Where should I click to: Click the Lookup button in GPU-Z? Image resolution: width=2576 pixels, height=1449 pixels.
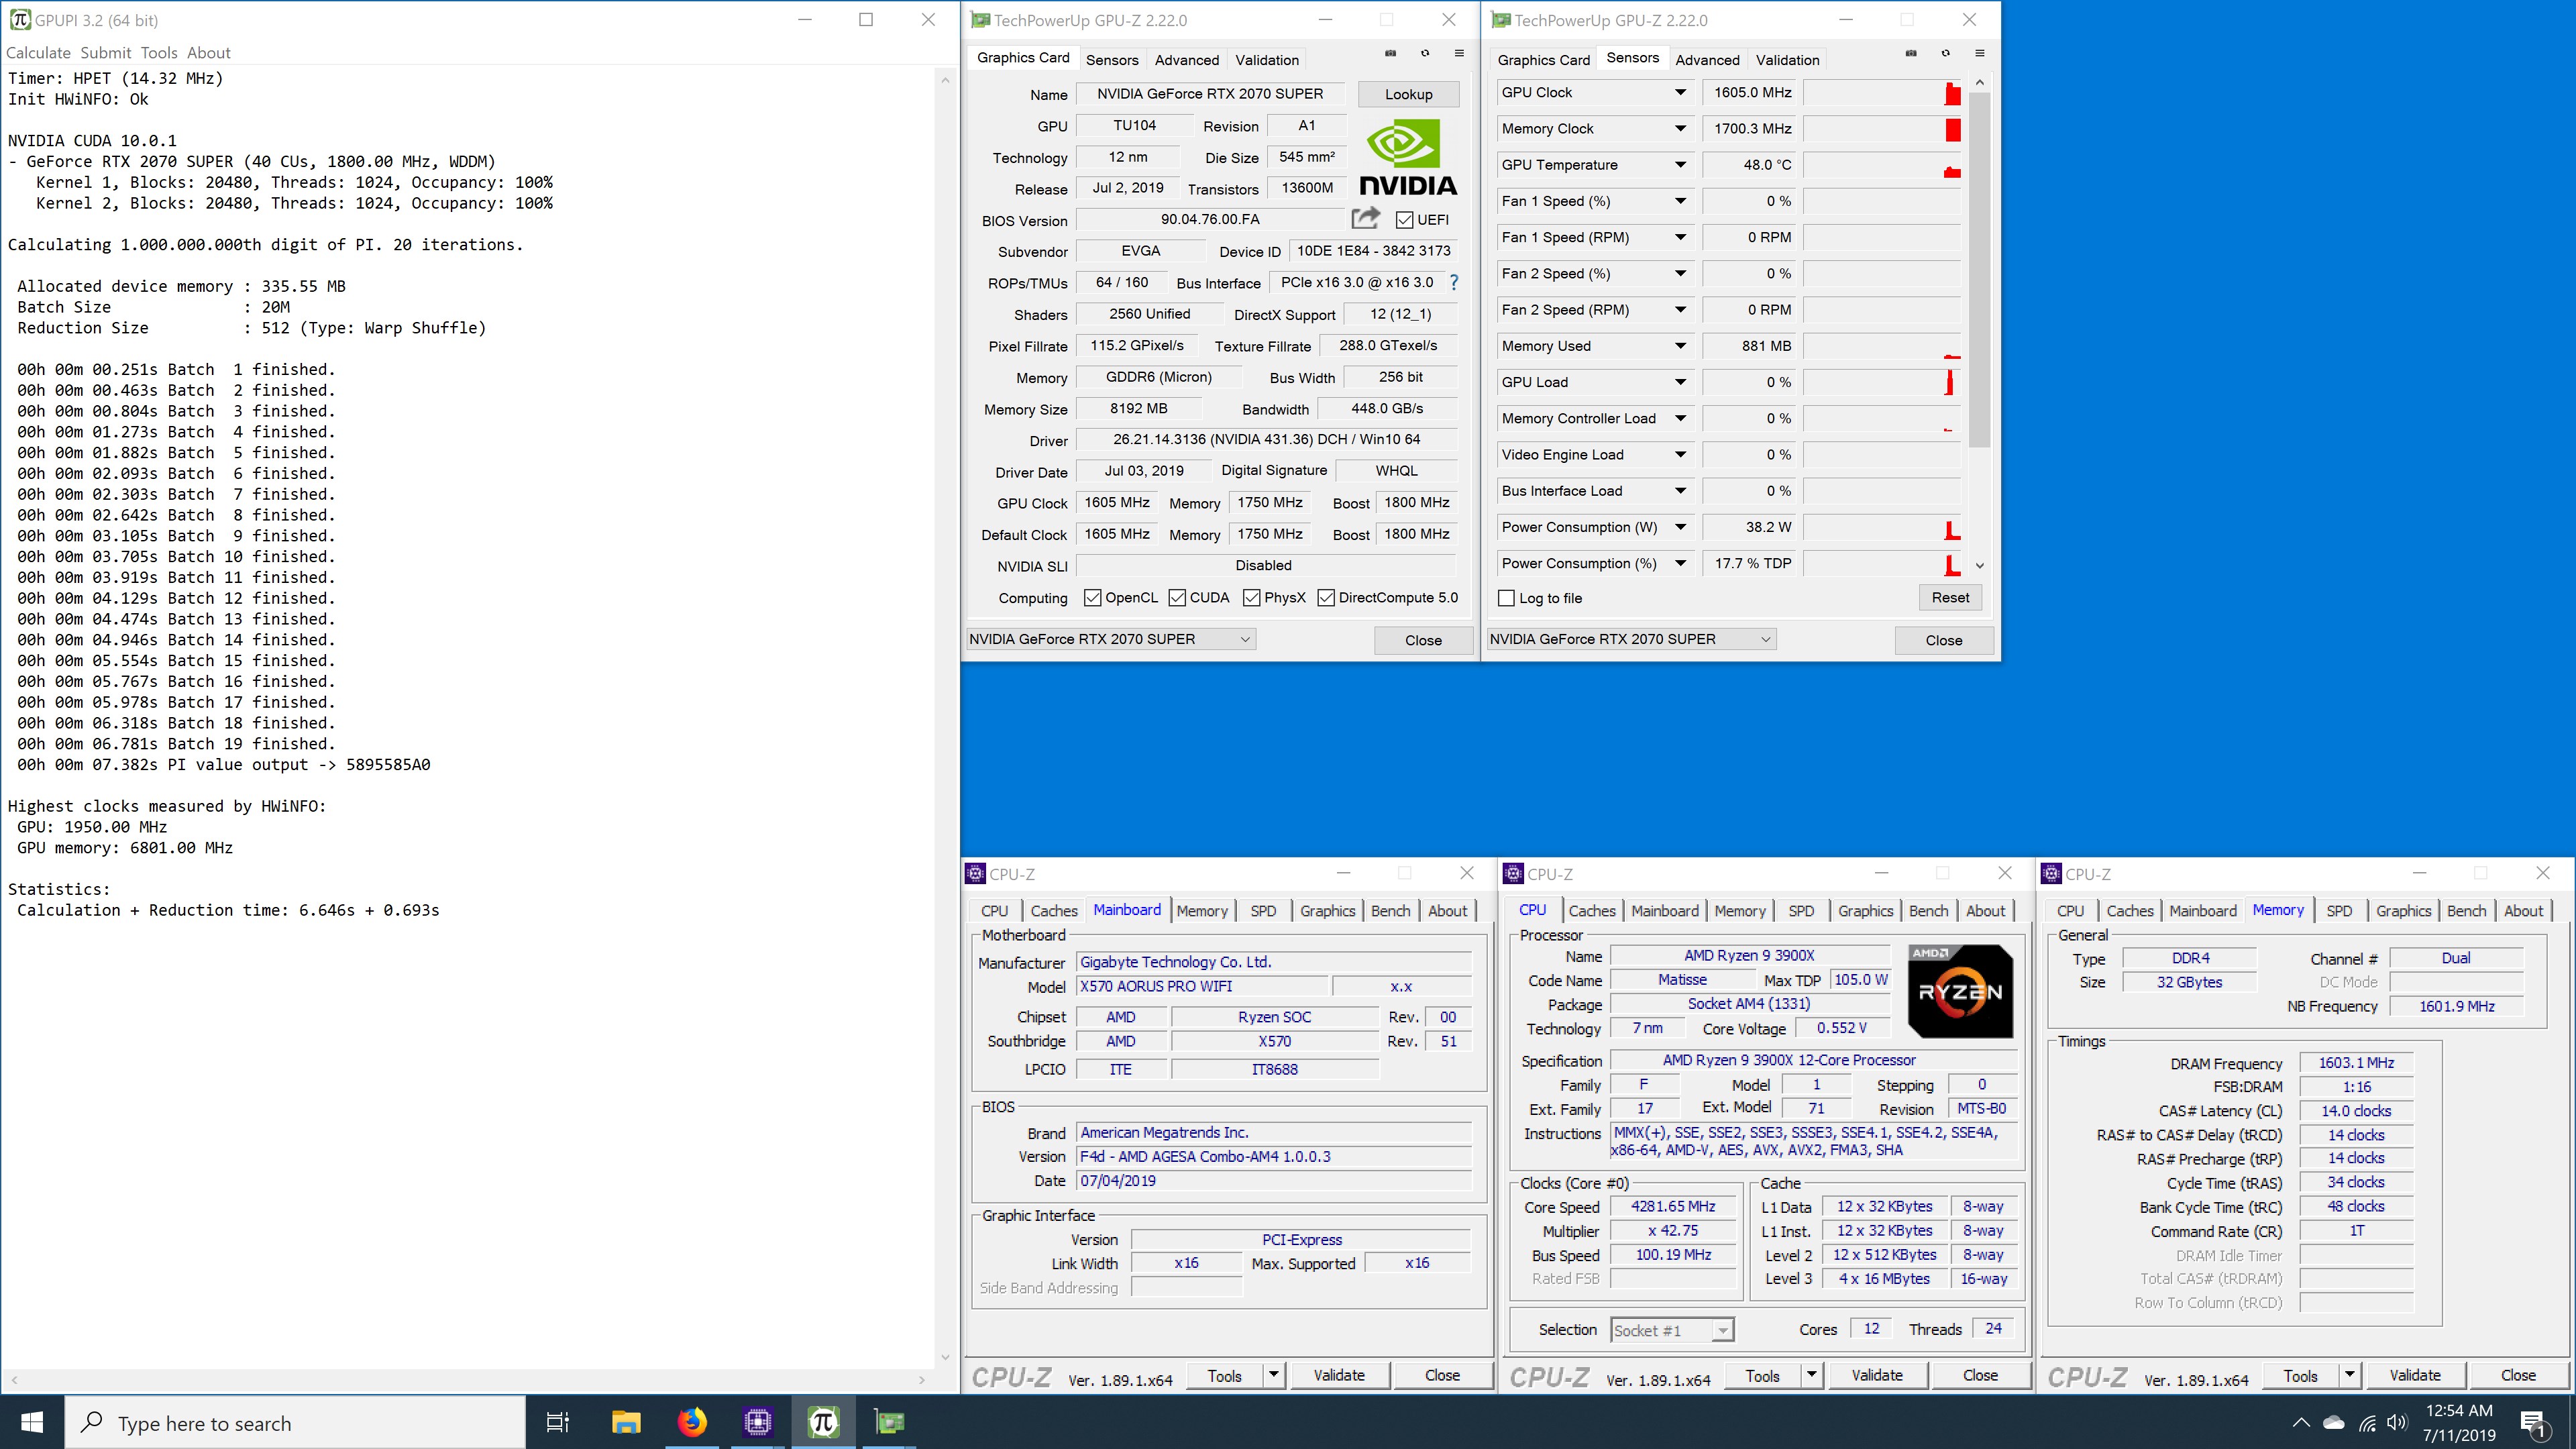[1408, 94]
